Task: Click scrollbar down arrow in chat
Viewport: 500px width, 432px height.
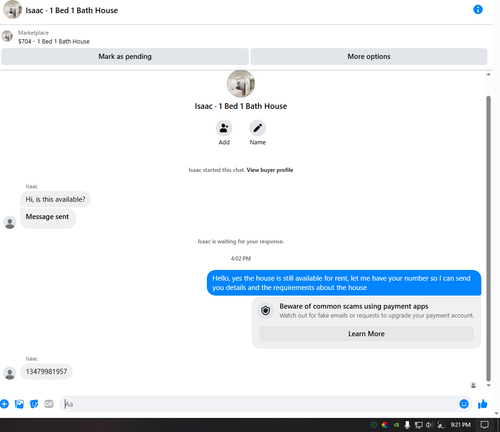Action: [488, 385]
